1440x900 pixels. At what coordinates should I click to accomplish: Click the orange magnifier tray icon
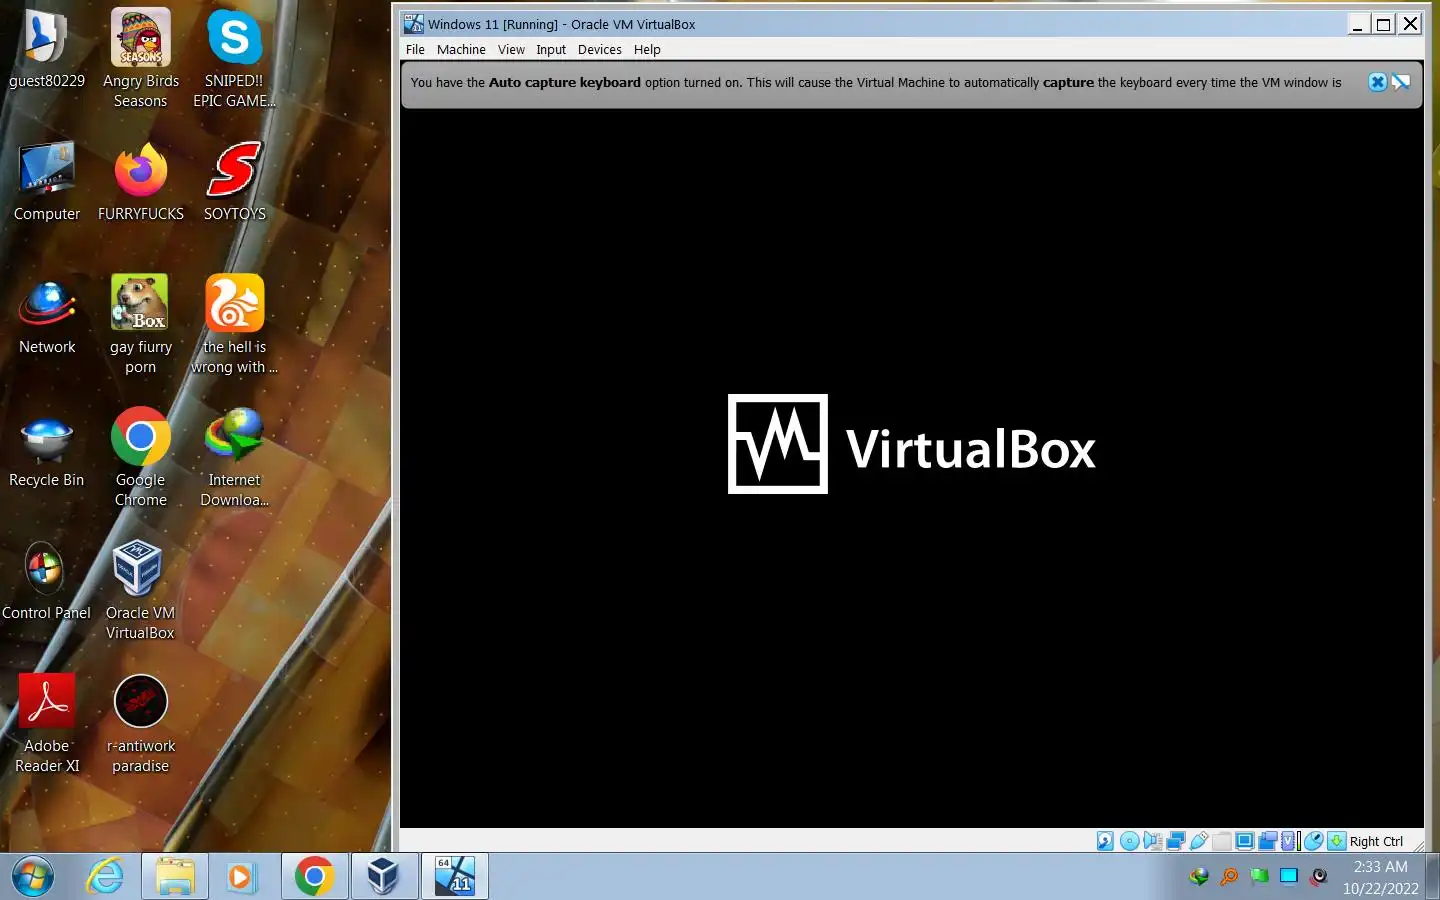pos(1229,877)
